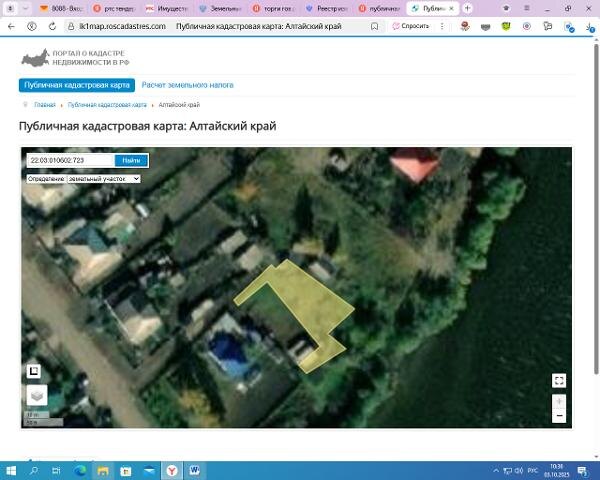This screenshot has width=600, height=480.
Task: Launch Microsoft Edge from taskbar
Action: pyautogui.click(x=80, y=470)
